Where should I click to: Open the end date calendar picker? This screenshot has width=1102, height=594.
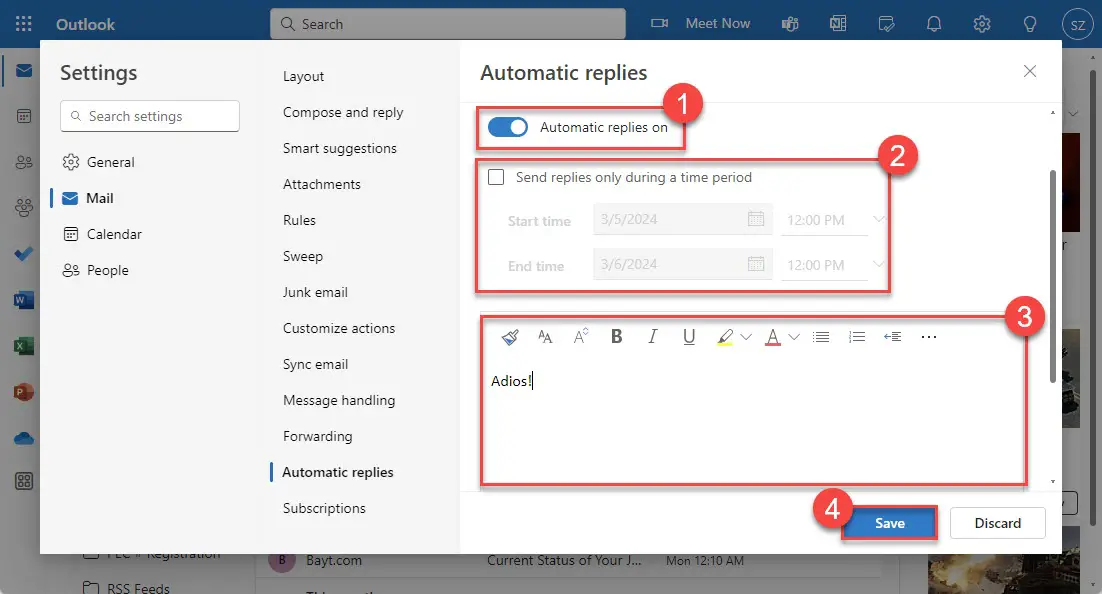[x=757, y=264]
